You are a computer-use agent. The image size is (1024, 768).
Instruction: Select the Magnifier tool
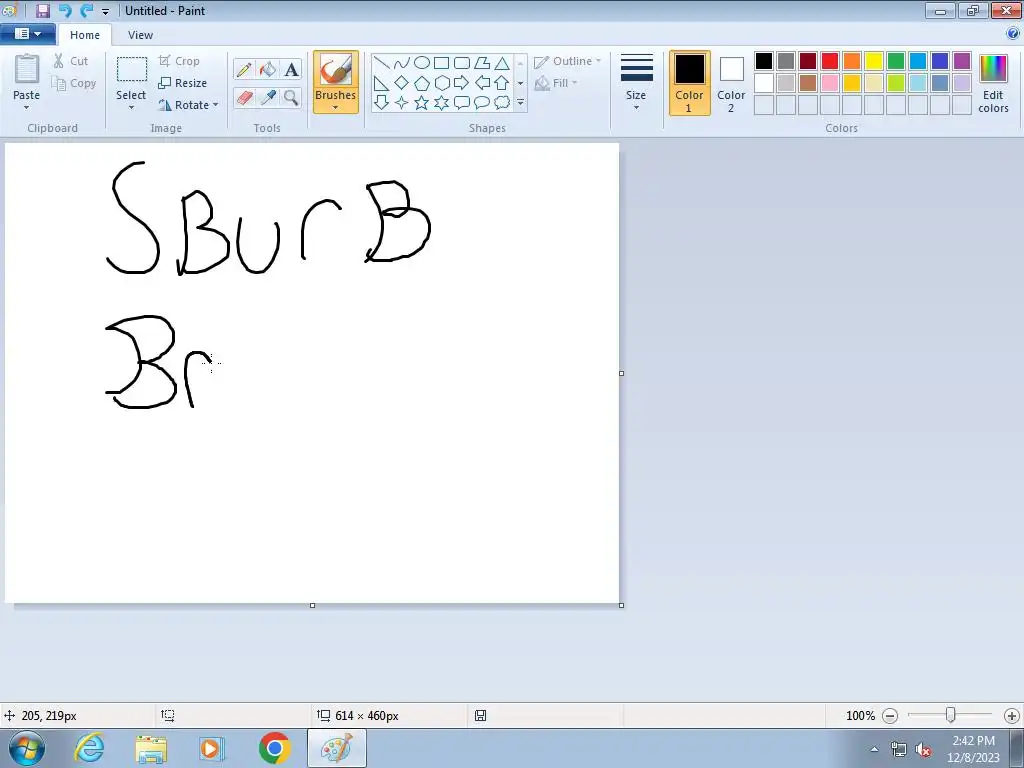pyautogui.click(x=291, y=98)
